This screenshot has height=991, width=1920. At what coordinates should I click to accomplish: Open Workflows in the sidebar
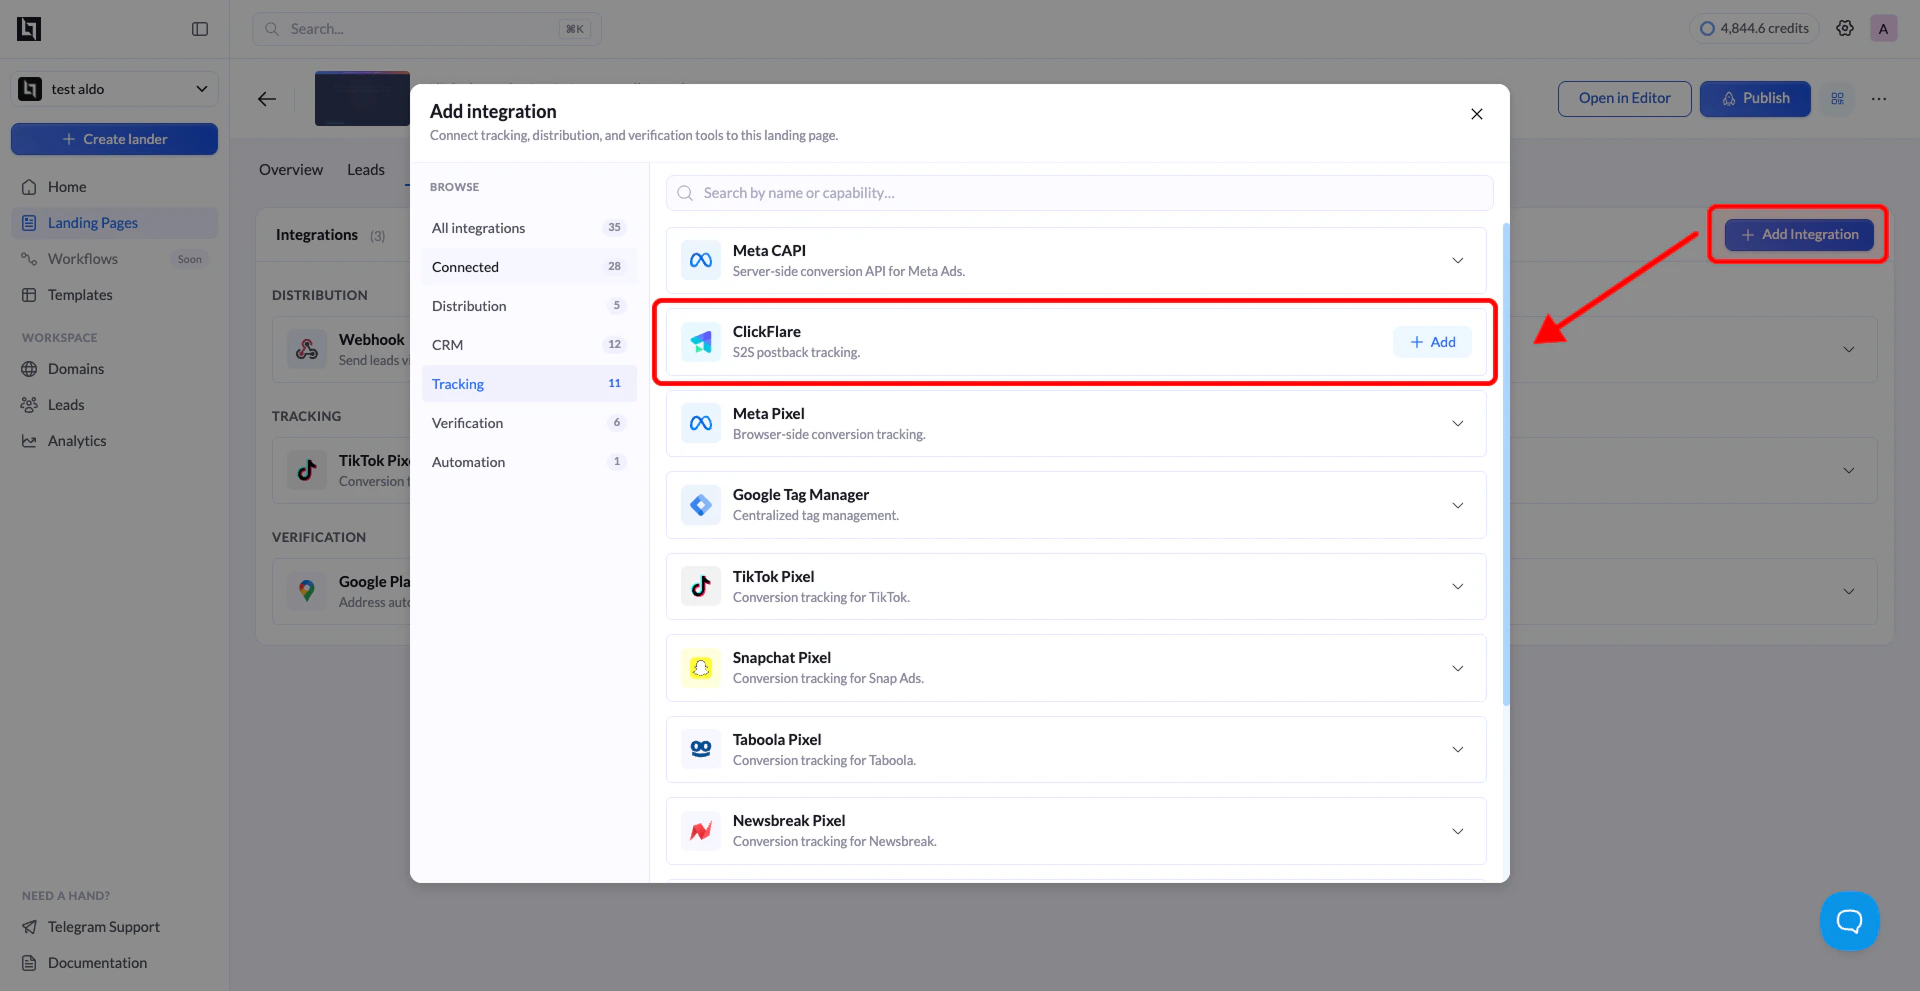click(114, 259)
